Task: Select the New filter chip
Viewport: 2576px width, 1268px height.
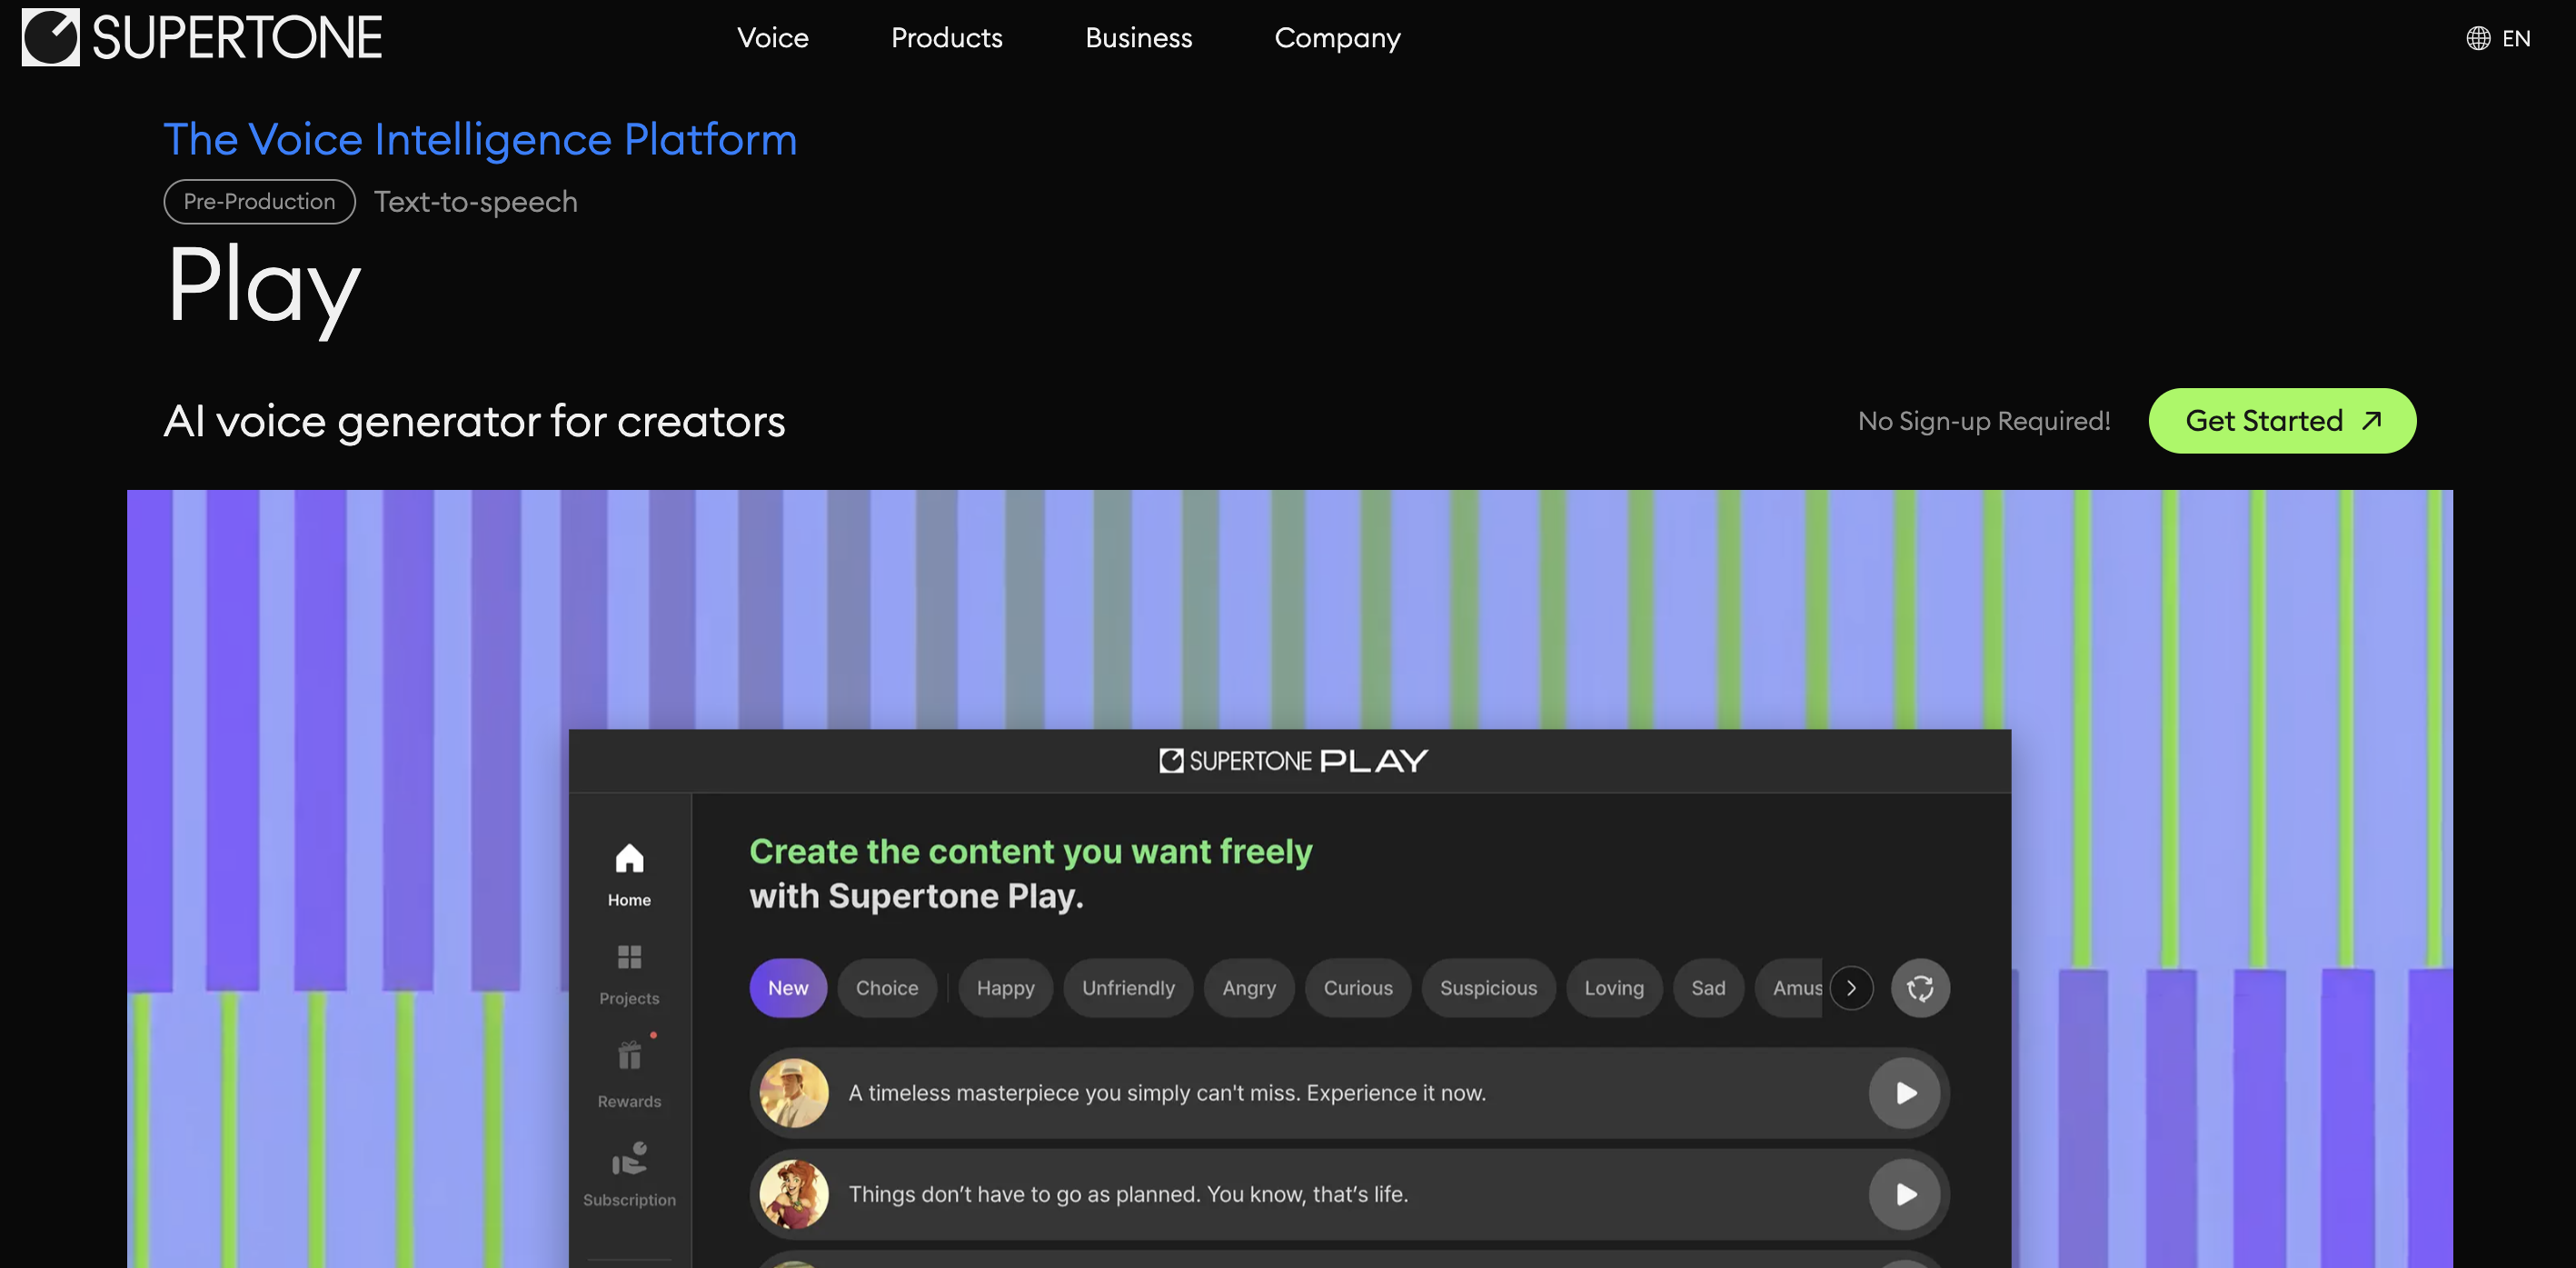Action: (788, 988)
